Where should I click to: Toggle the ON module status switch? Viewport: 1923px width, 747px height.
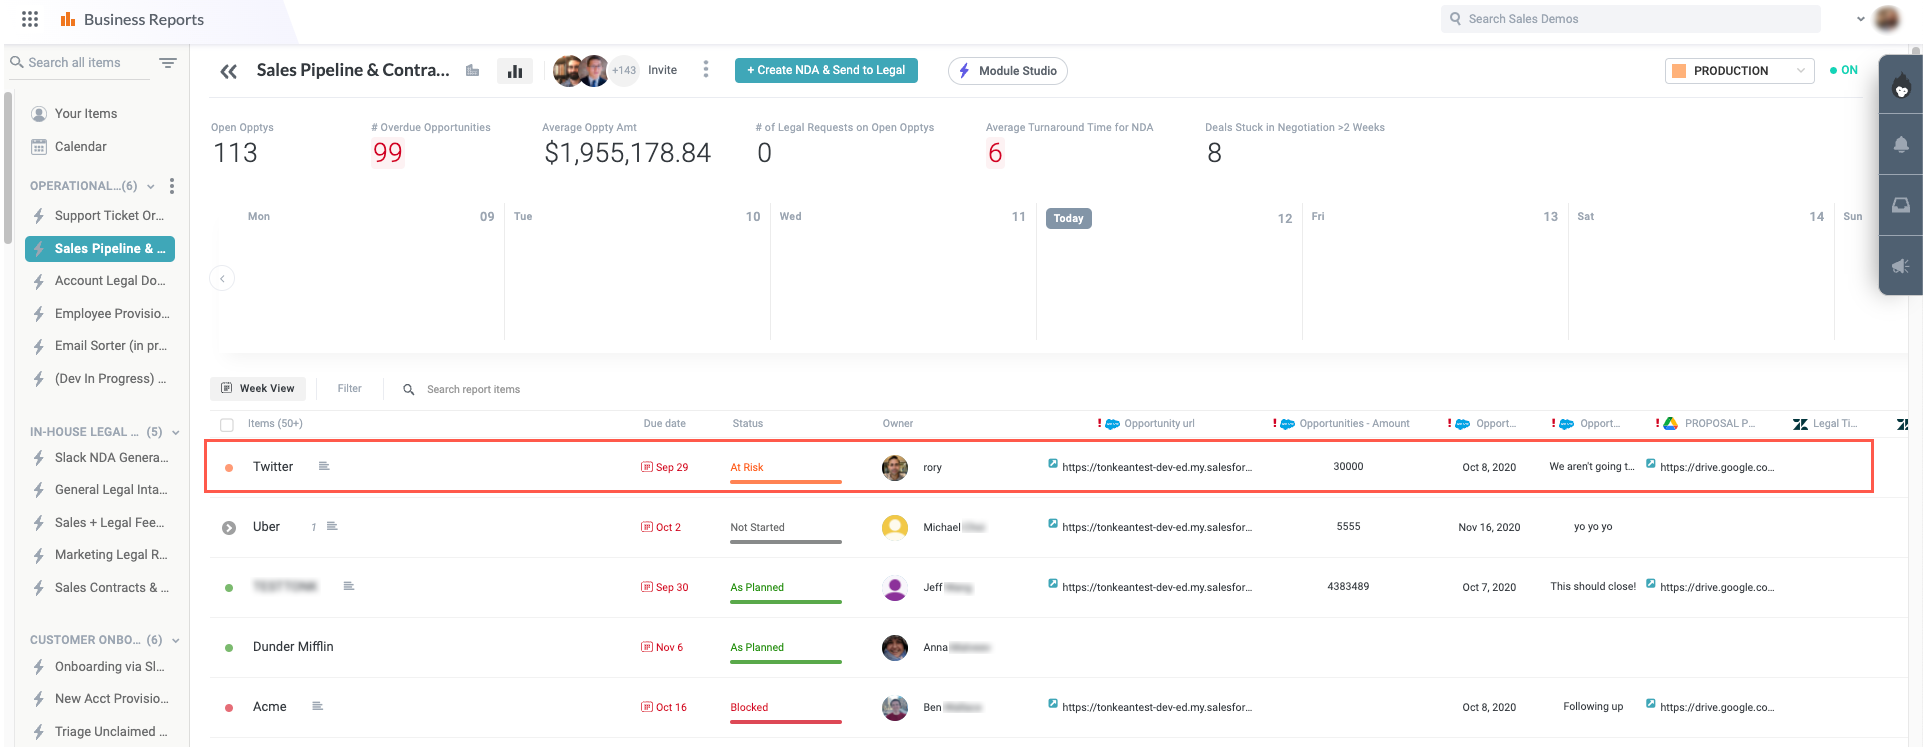(1843, 70)
